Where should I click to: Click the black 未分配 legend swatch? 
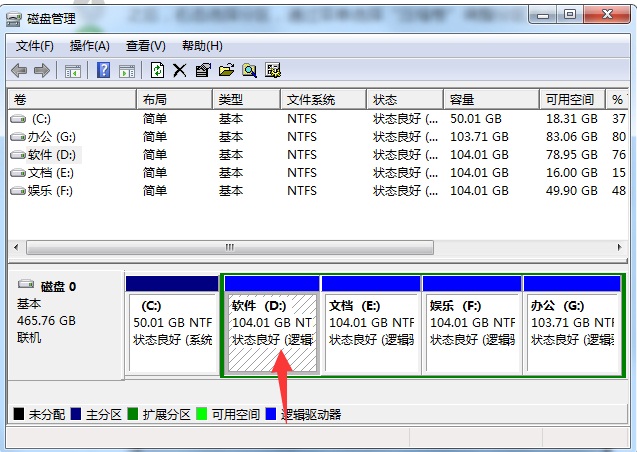point(19,414)
